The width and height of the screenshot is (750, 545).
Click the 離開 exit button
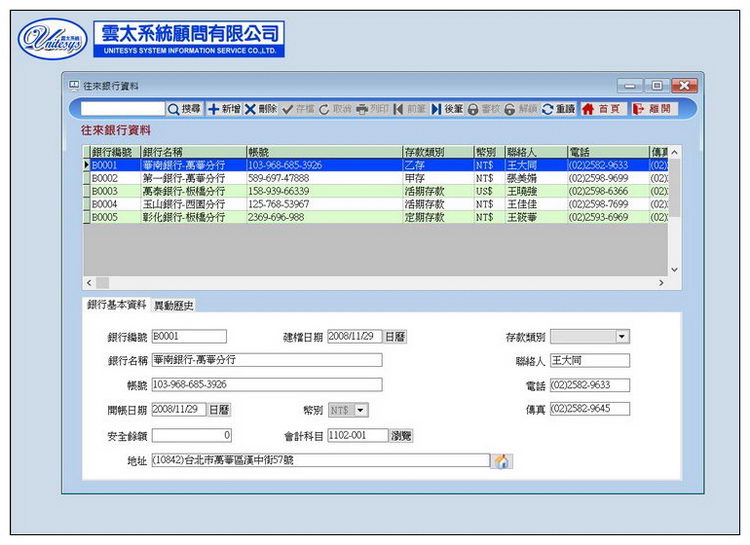652,108
